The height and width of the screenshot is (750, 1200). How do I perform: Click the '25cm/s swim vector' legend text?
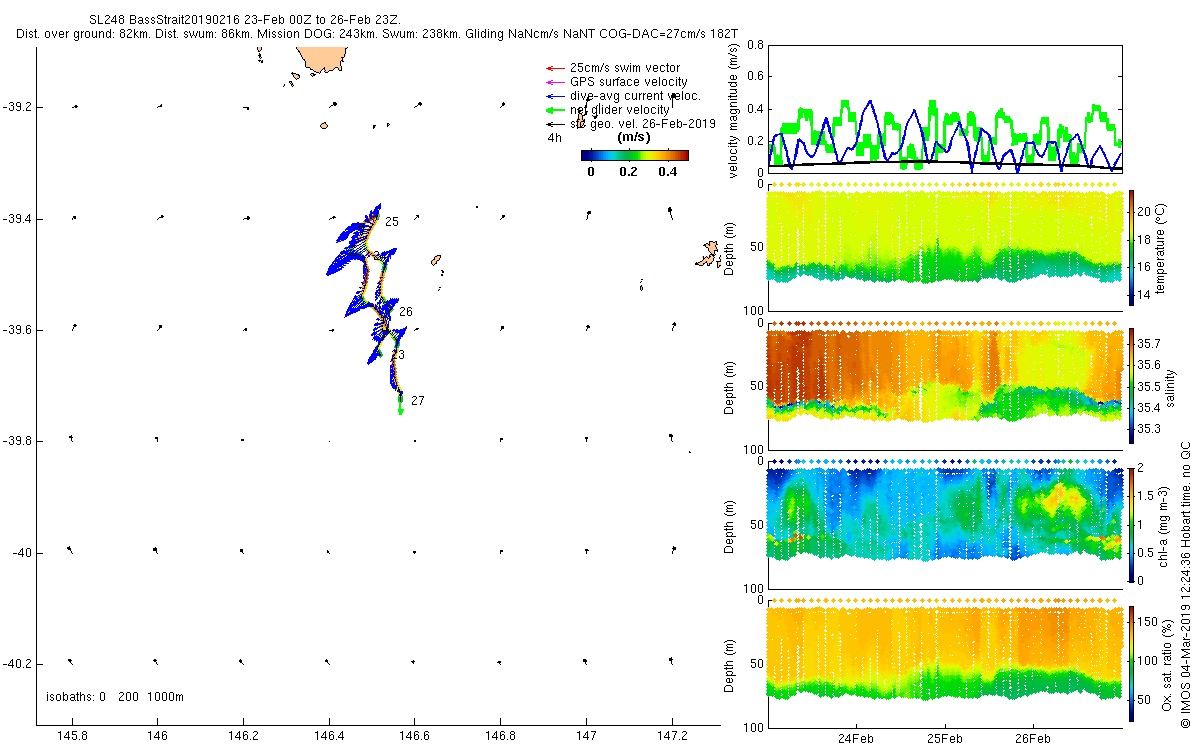tap(626, 68)
